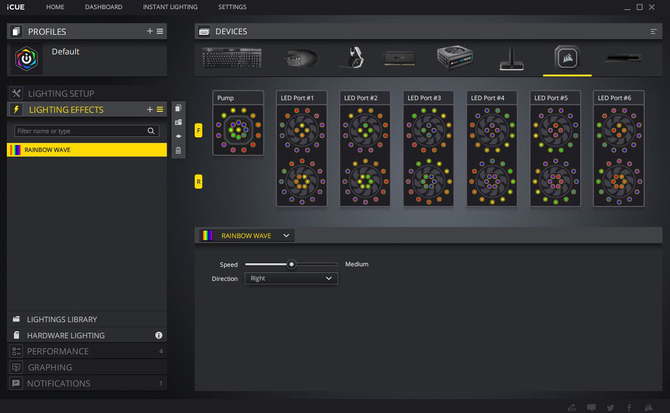670x413 pixels.
Task: Select the headset device icon
Action: coord(353,57)
